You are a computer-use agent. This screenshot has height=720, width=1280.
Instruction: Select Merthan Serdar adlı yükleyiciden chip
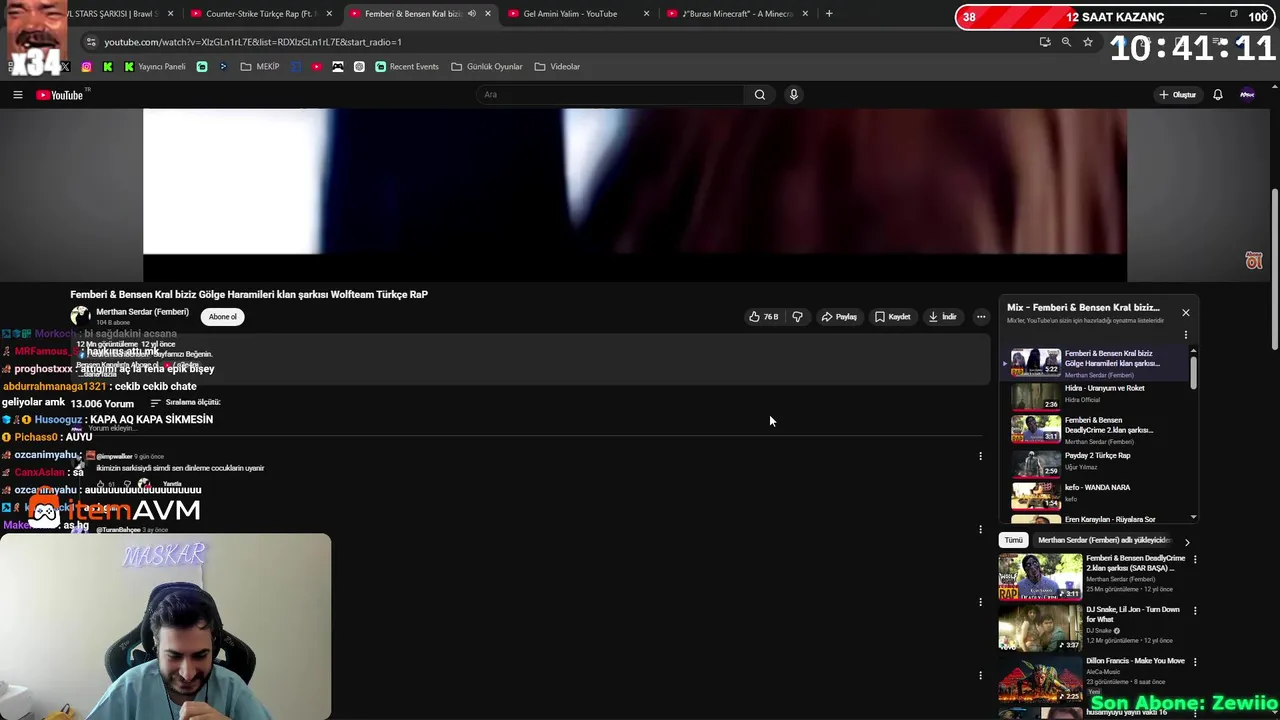pyautogui.click(x=1103, y=540)
